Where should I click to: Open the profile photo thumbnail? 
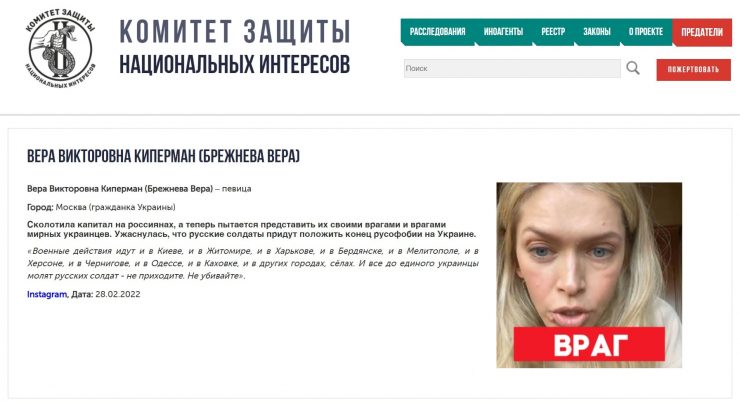click(x=589, y=275)
